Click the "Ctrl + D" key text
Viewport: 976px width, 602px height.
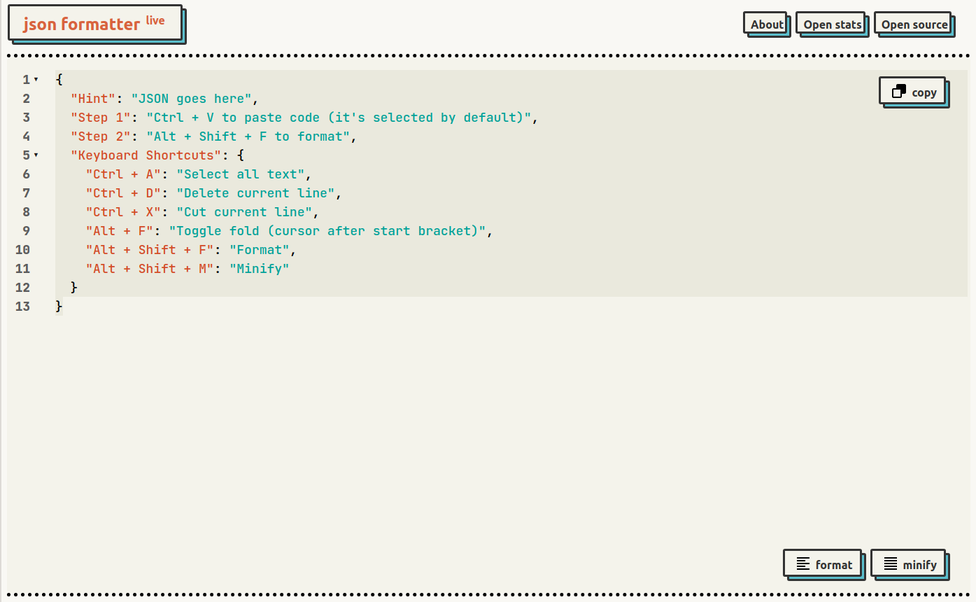point(123,193)
